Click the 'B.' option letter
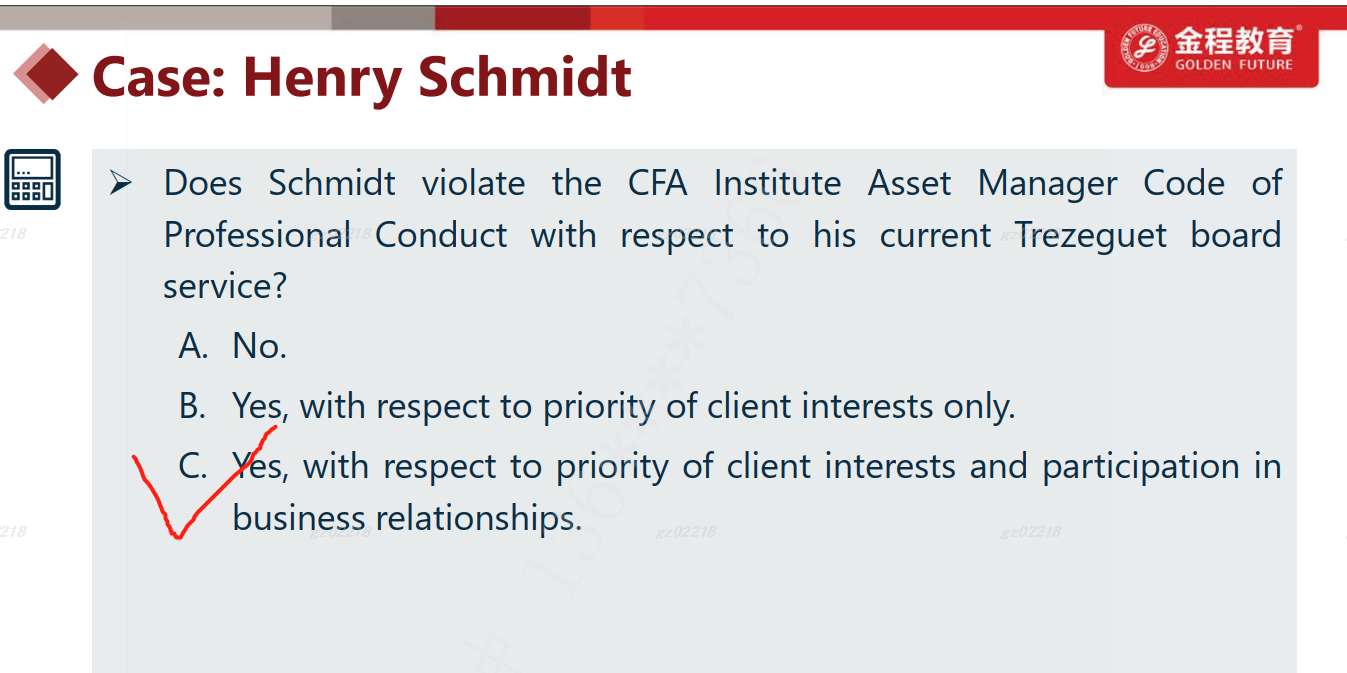The image size is (1347, 673). click(193, 406)
